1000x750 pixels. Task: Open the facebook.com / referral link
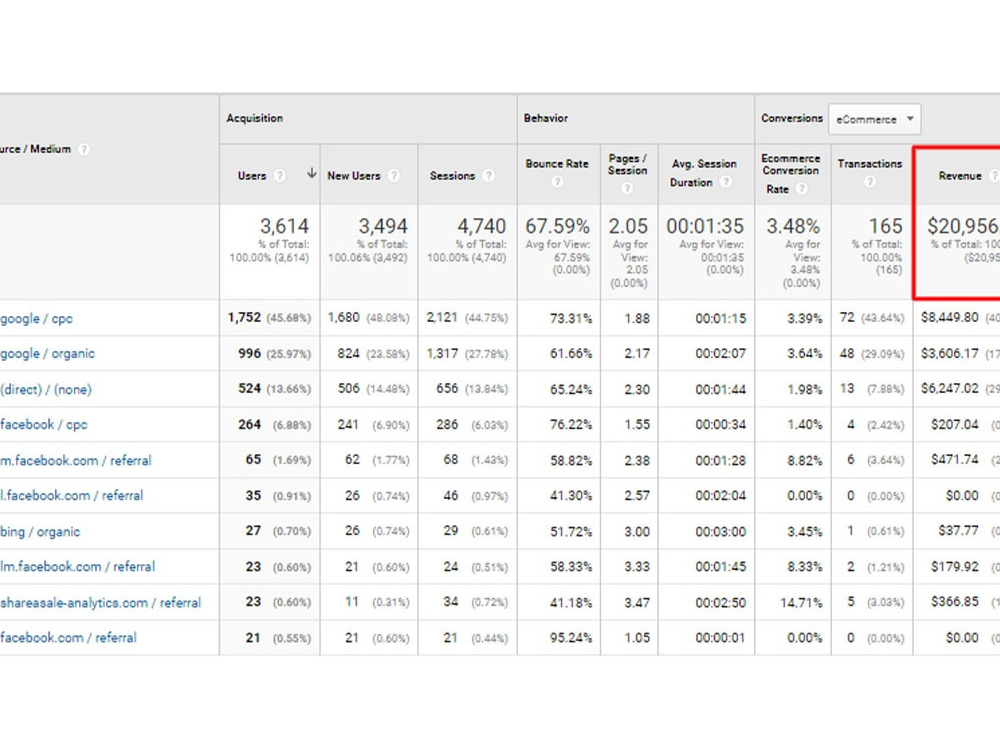(x=68, y=638)
